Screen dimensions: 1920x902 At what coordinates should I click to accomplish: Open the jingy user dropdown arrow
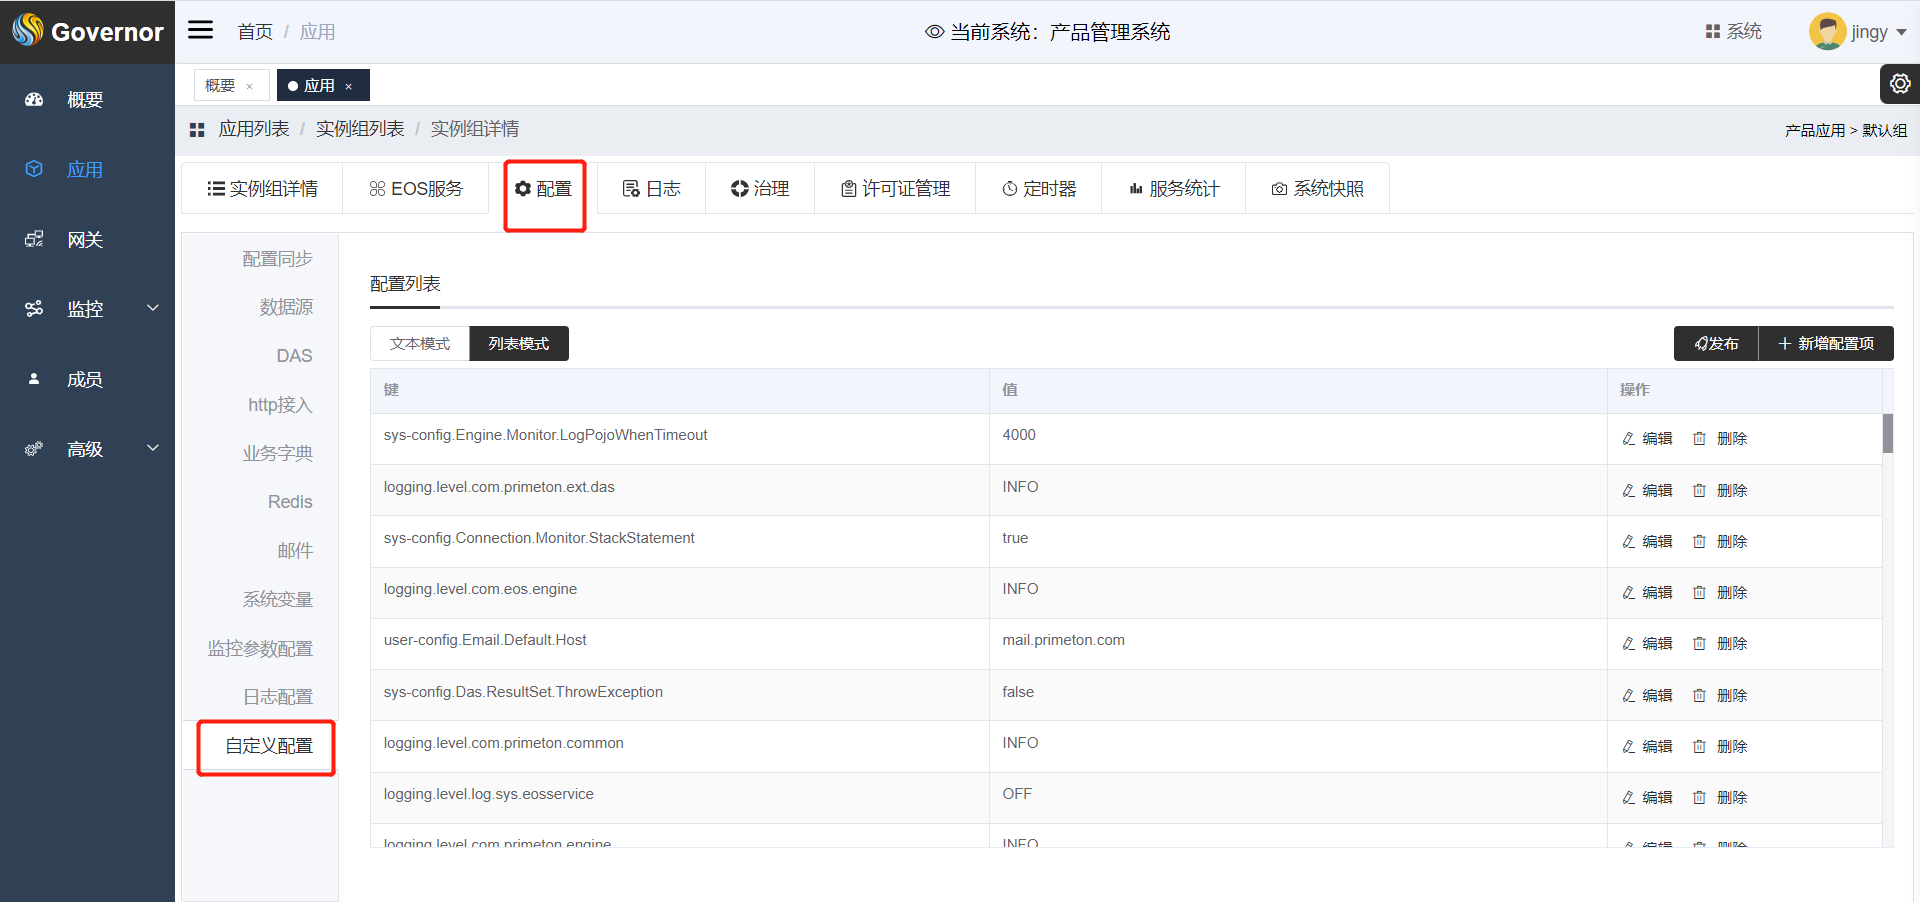pyautogui.click(x=1901, y=32)
